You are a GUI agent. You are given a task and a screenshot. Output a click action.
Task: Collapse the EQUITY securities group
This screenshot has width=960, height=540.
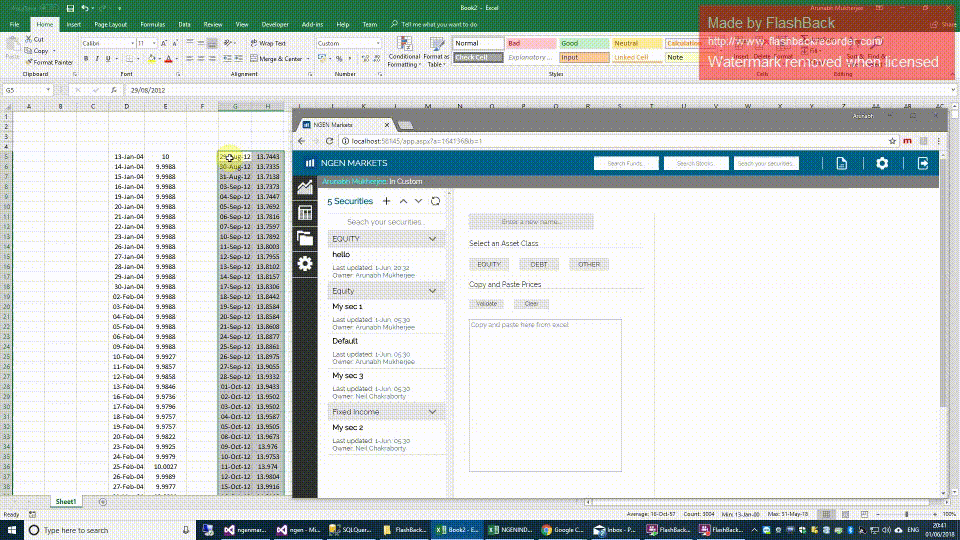tap(433, 240)
